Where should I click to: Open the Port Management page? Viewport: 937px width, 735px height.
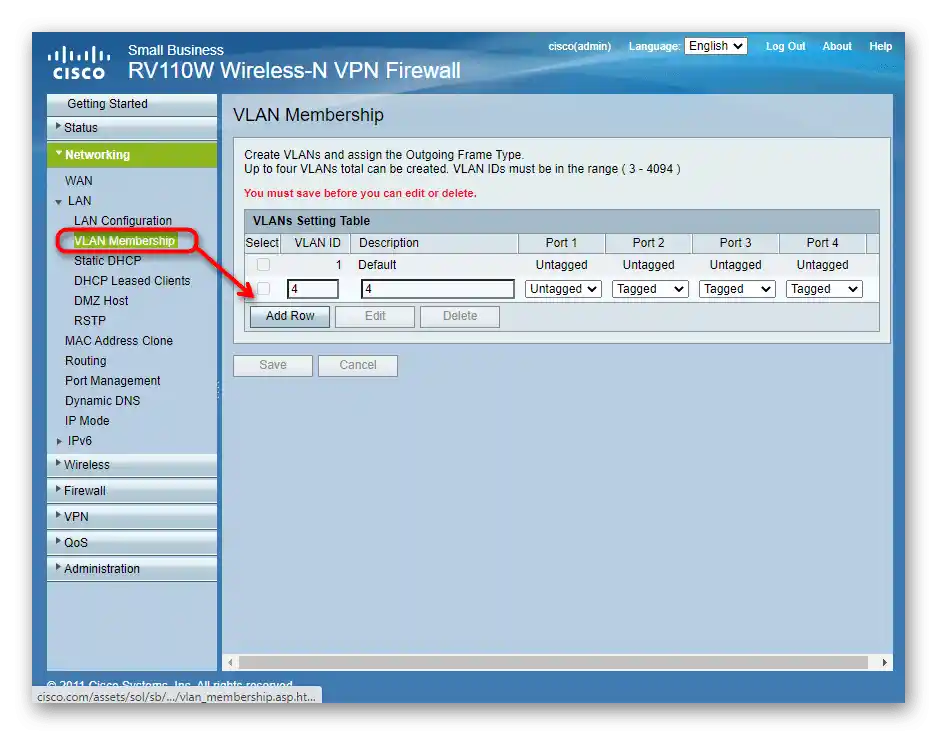[x=112, y=381]
